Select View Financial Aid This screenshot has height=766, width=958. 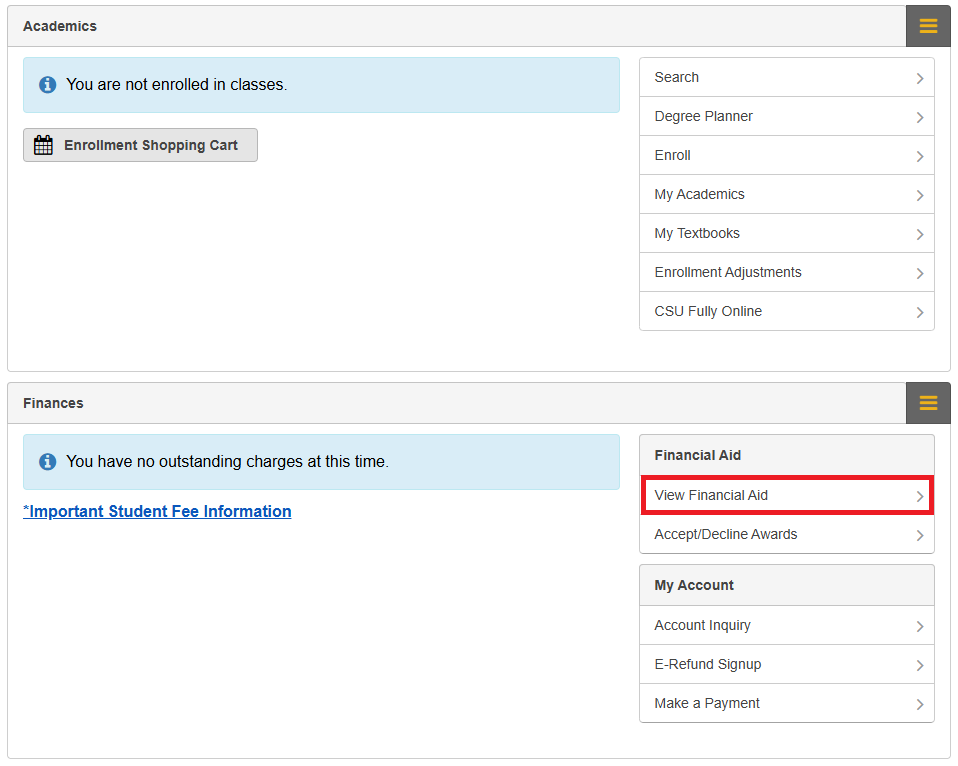coord(711,495)
